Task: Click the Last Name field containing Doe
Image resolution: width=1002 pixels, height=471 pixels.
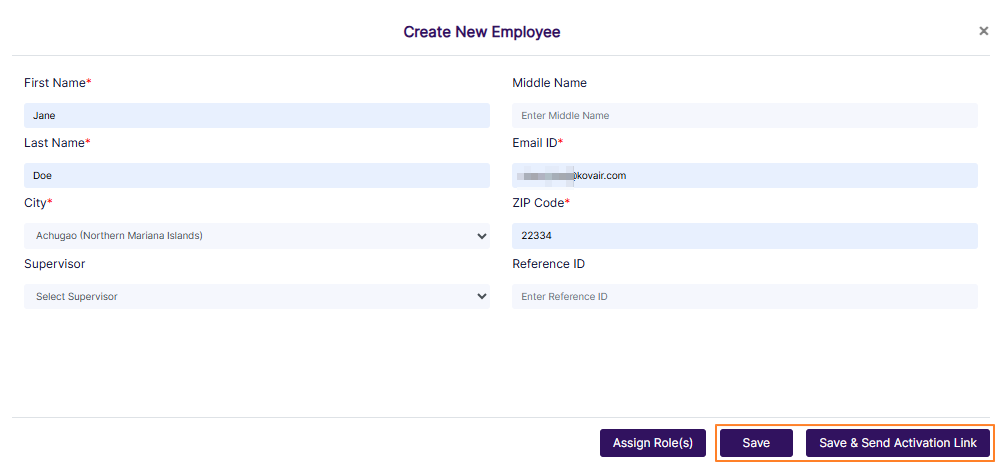Action: point(256,176)
